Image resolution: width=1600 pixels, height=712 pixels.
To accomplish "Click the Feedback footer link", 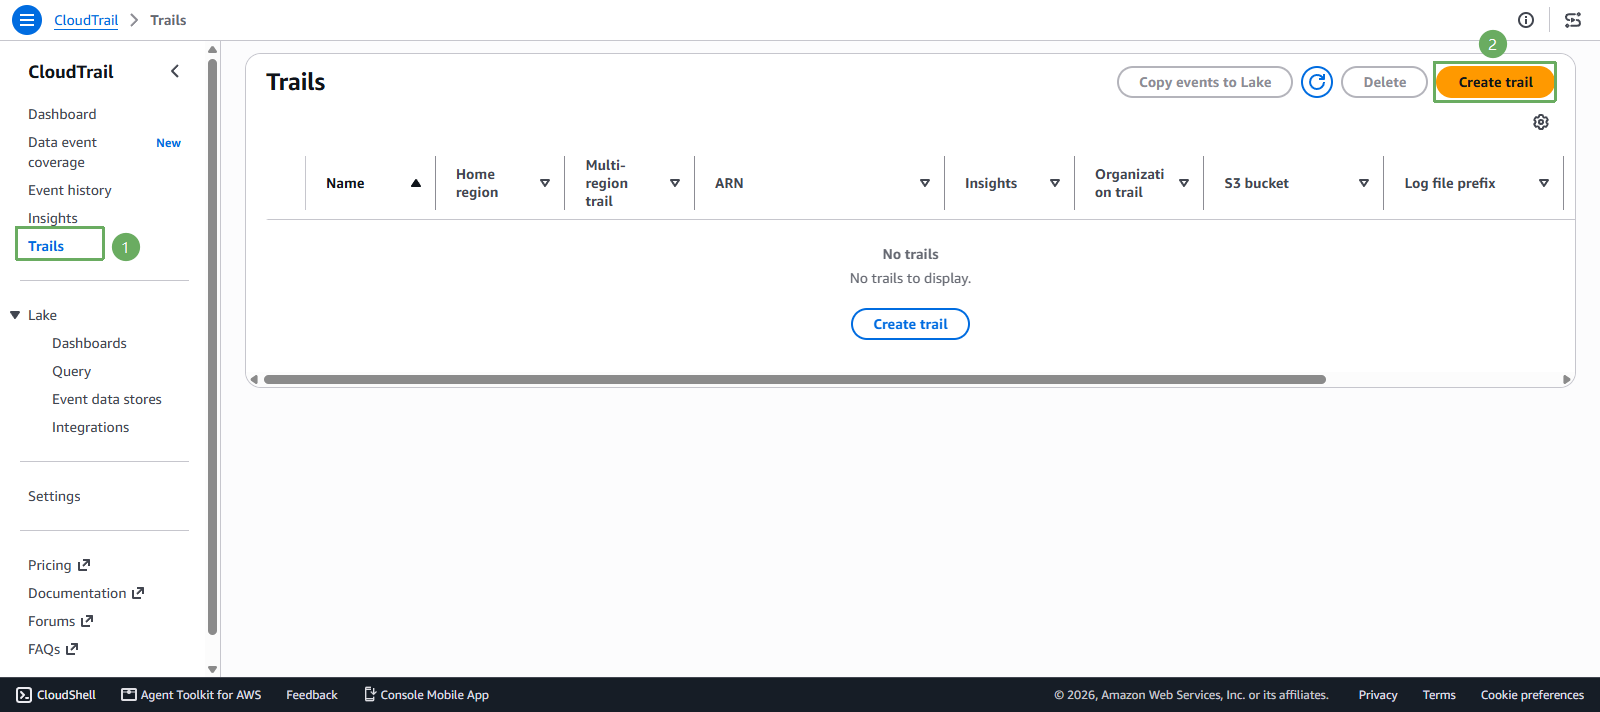I will (x=312, y=695).
